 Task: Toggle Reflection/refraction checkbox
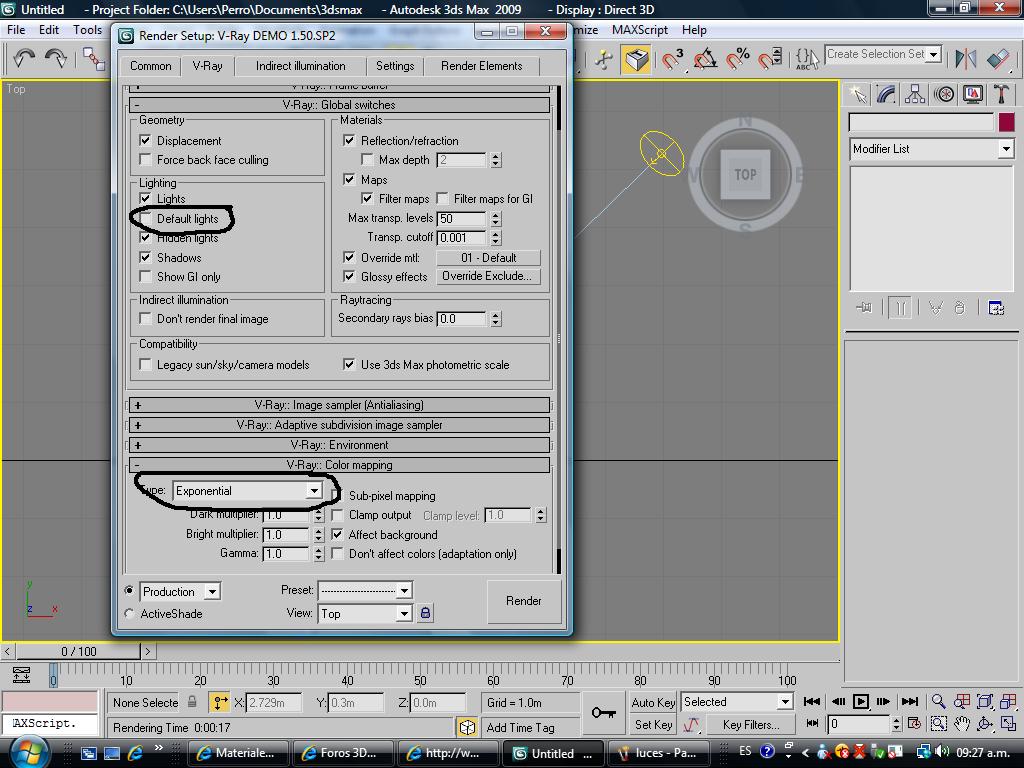click(349, 140)
